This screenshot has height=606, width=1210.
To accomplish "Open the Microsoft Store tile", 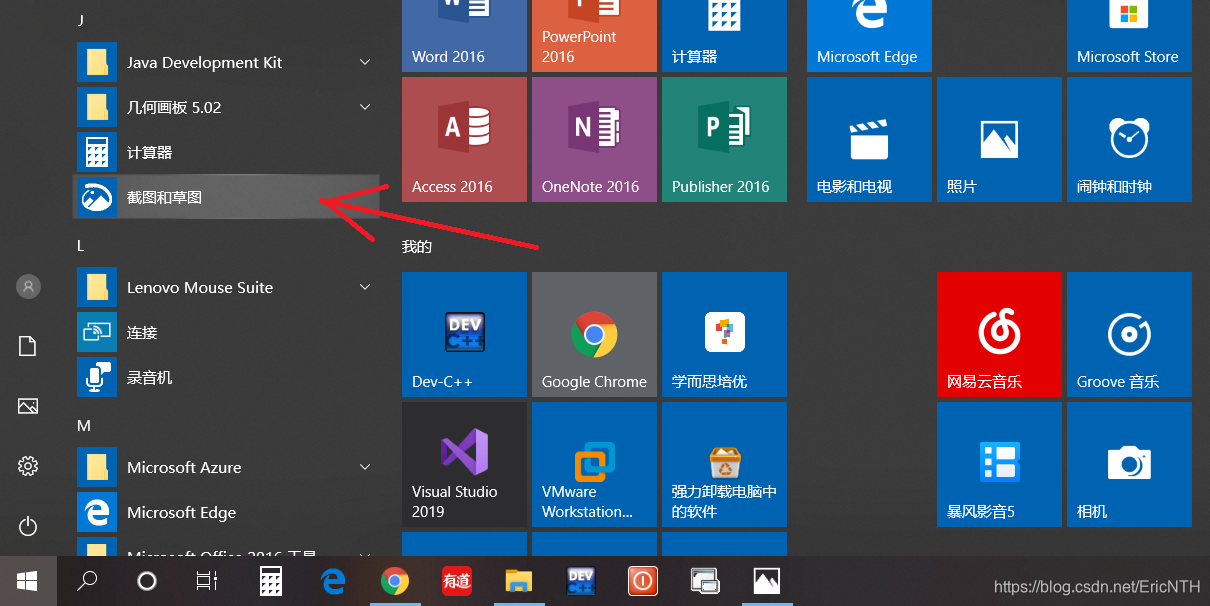I will pyautogui.click(x=1129, y=36).
